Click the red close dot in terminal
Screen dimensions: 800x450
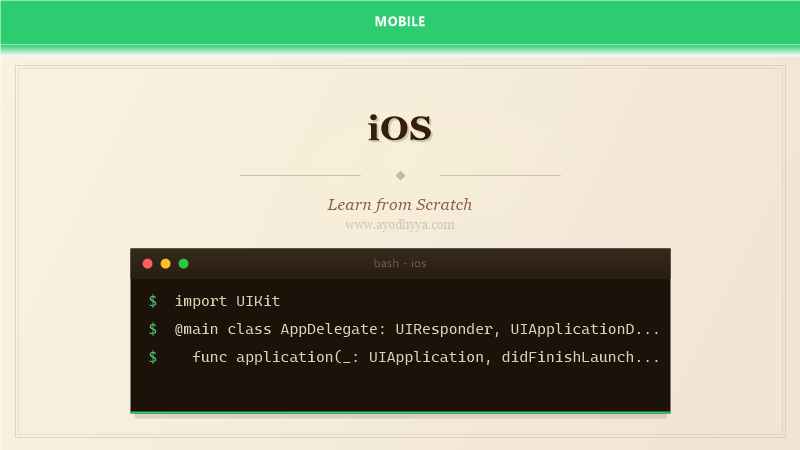click(147, 263)
